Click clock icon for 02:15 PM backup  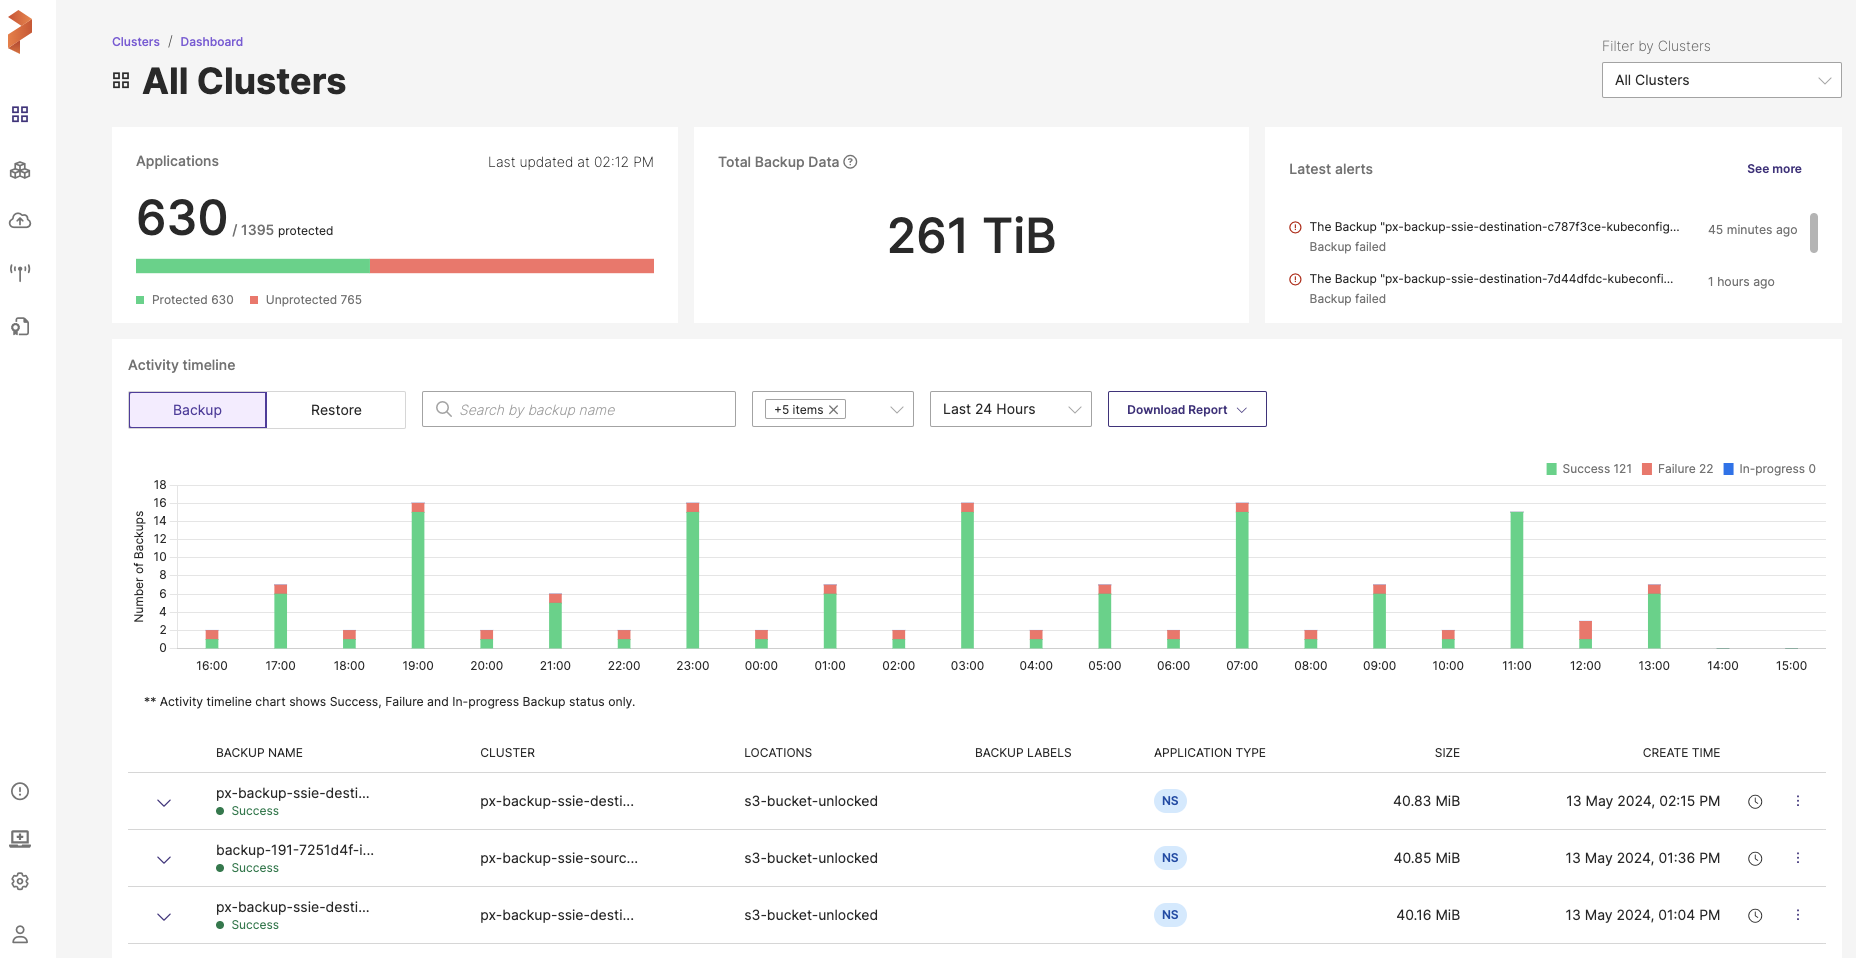[1755, 802]
